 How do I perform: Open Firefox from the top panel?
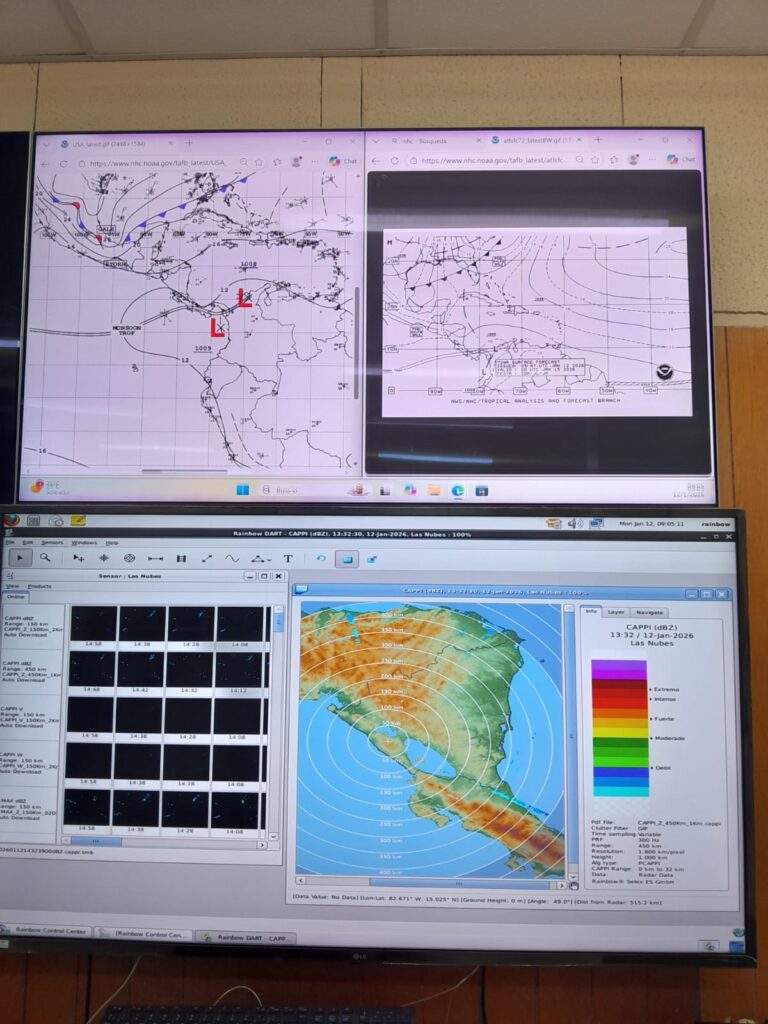[x=12, y=520]
